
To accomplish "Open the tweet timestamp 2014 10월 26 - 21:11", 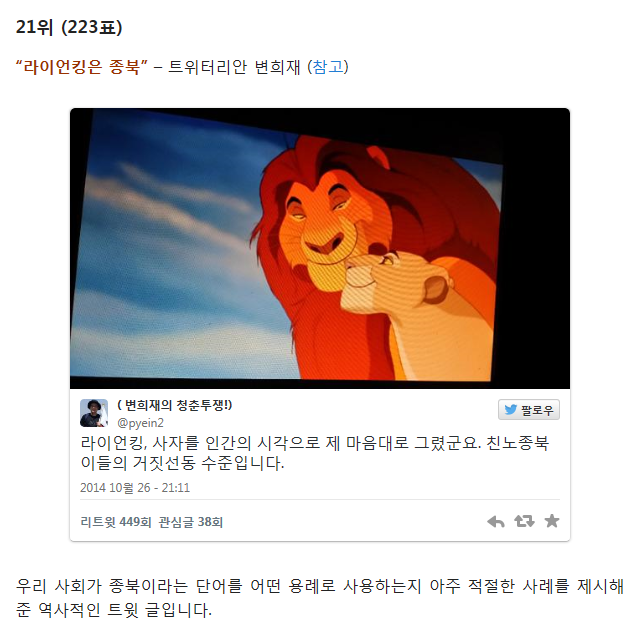I will point(135,487).
